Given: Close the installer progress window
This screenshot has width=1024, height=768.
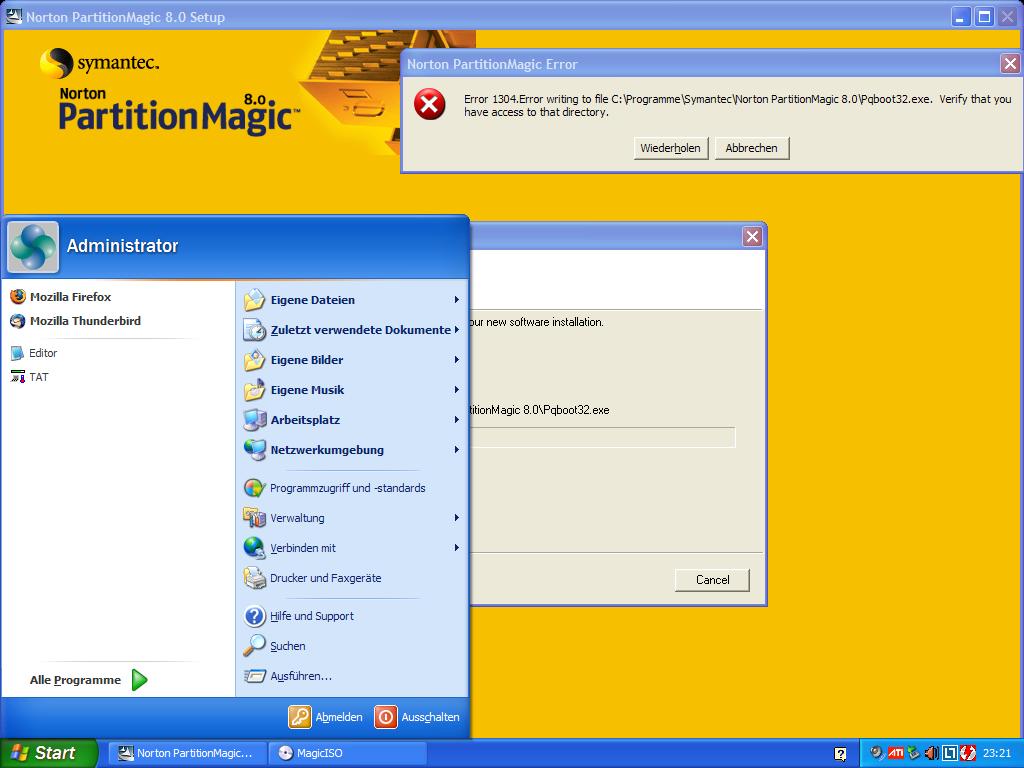Looking at the screenshot, I should (752, 236).
